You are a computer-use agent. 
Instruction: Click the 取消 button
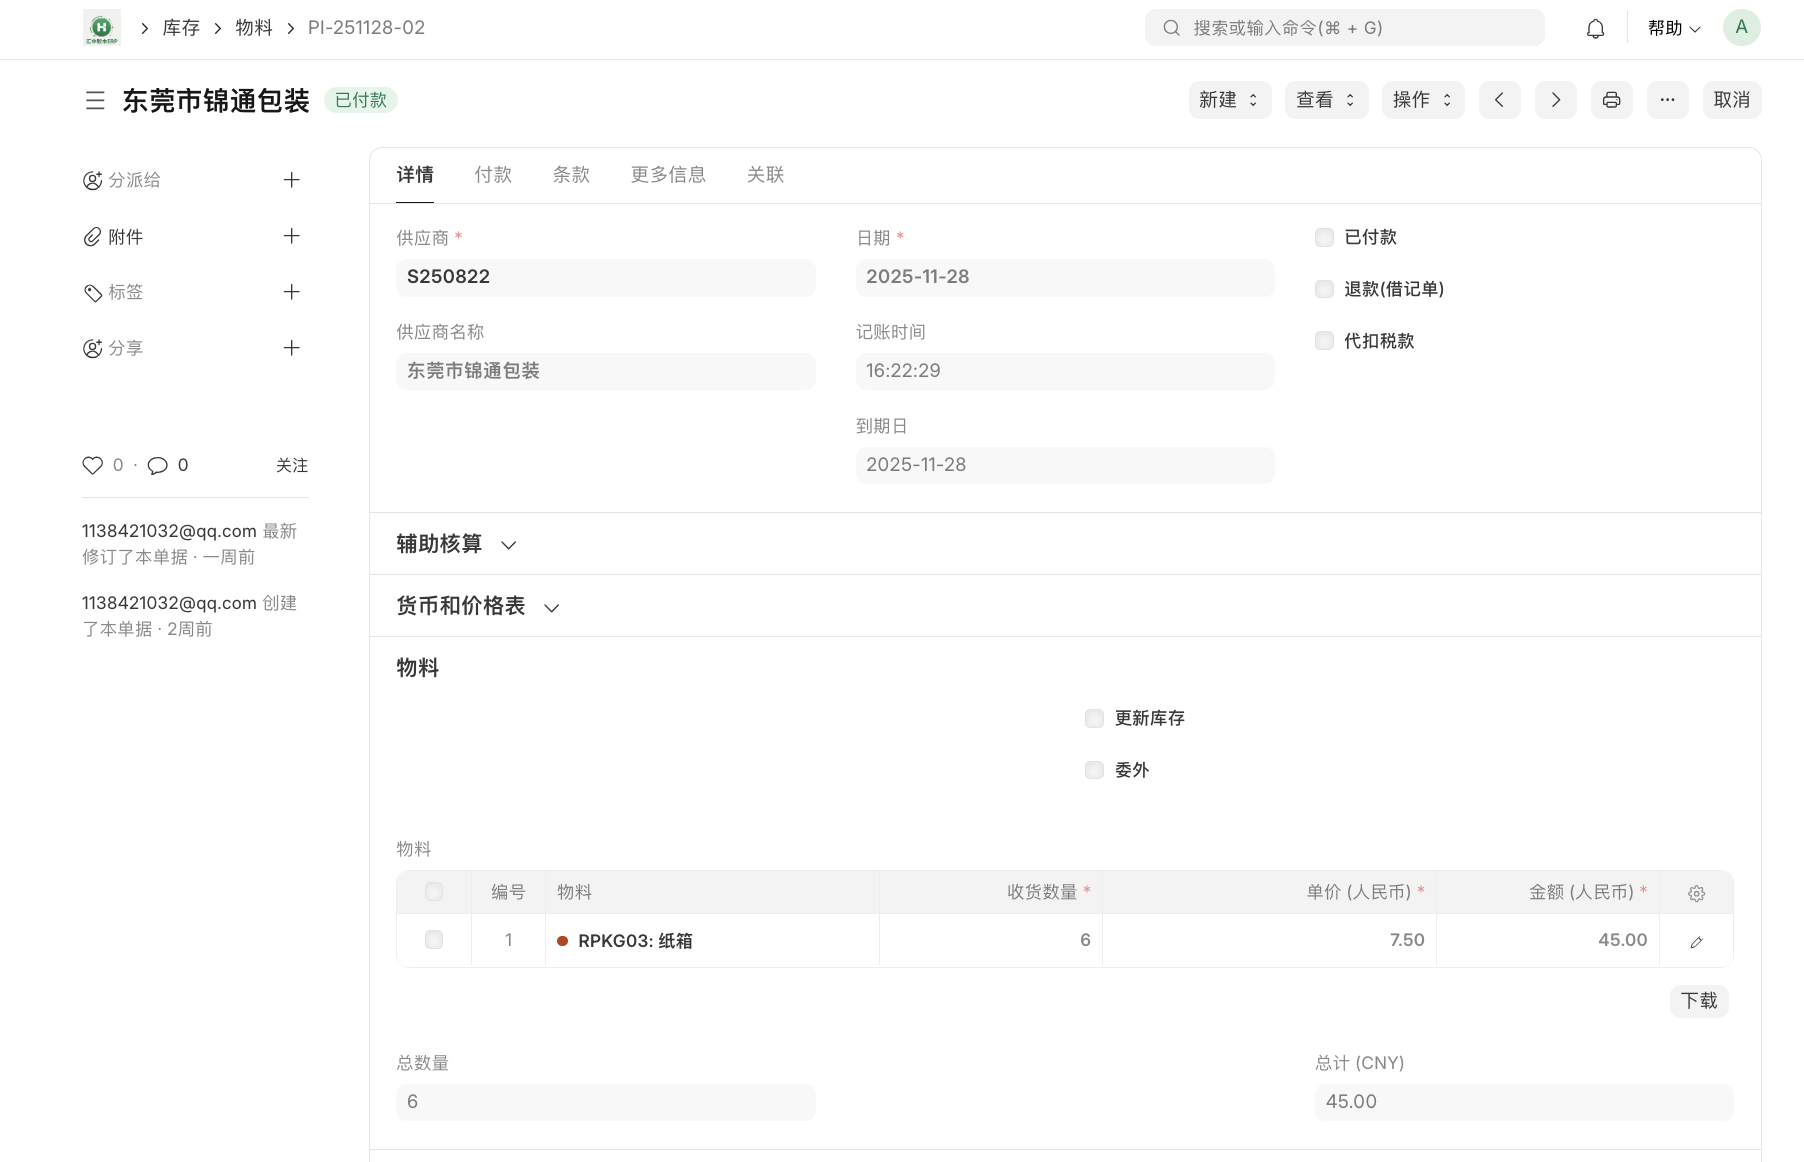click(x=1731, y=100)
